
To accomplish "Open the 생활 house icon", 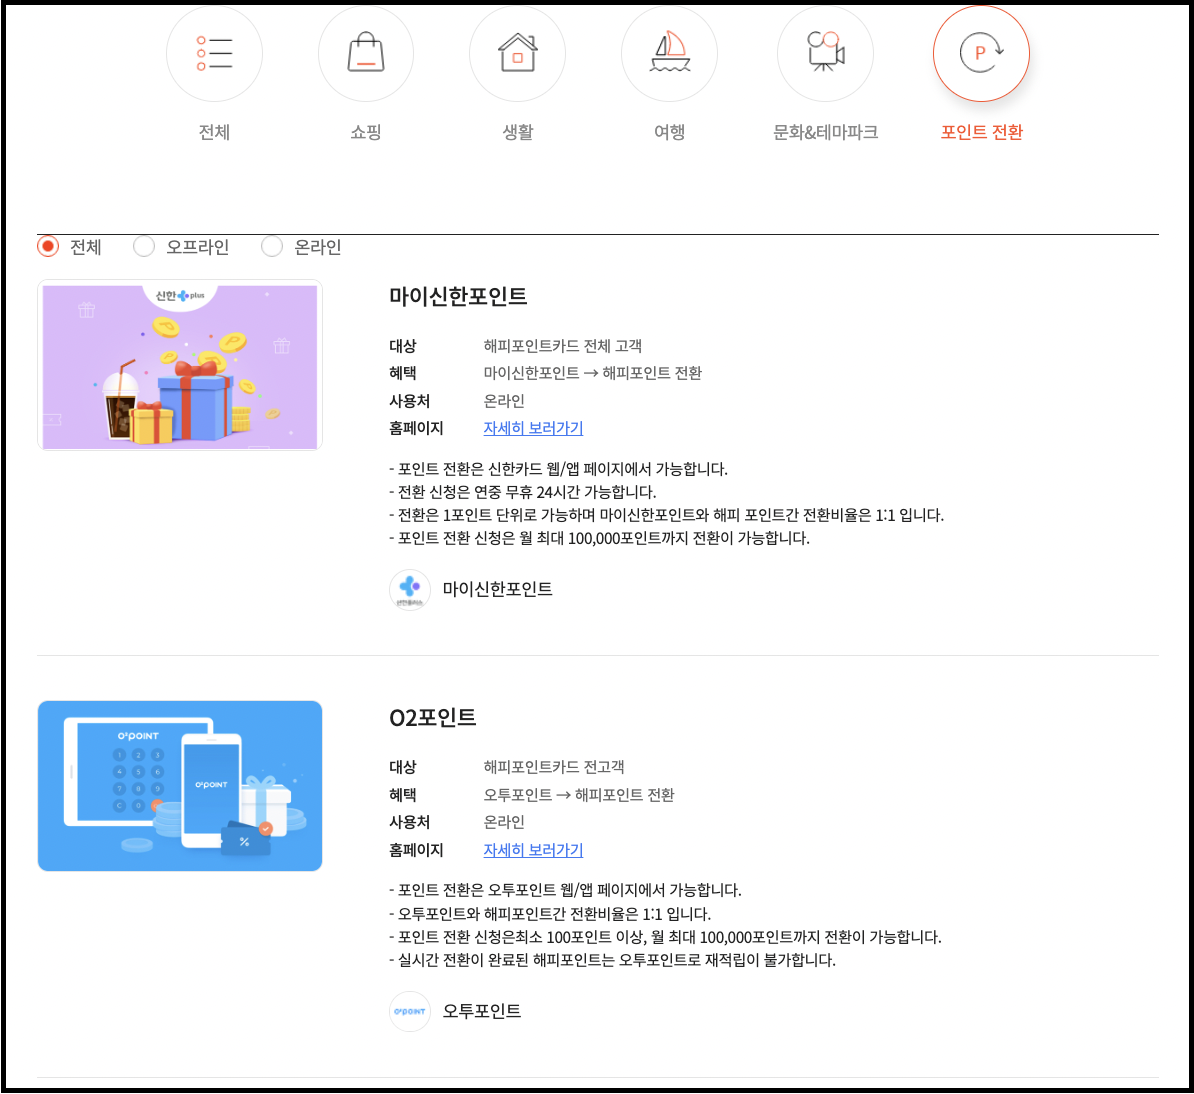I will point(518,53).
